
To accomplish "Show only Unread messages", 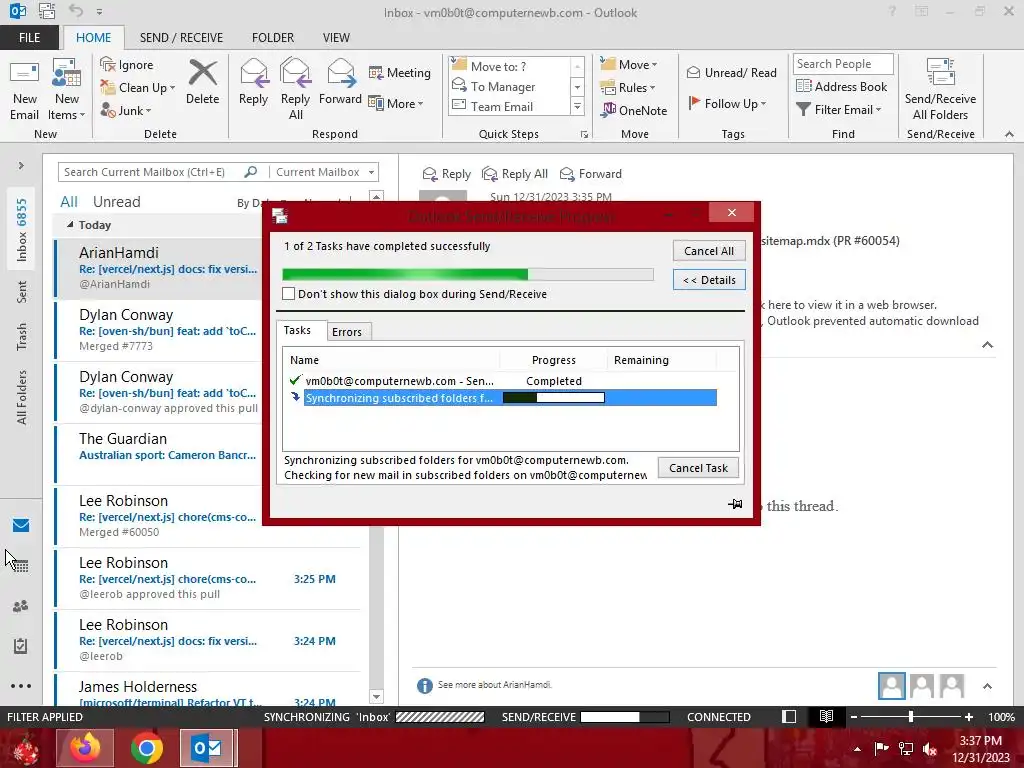I will coord(116,202).
